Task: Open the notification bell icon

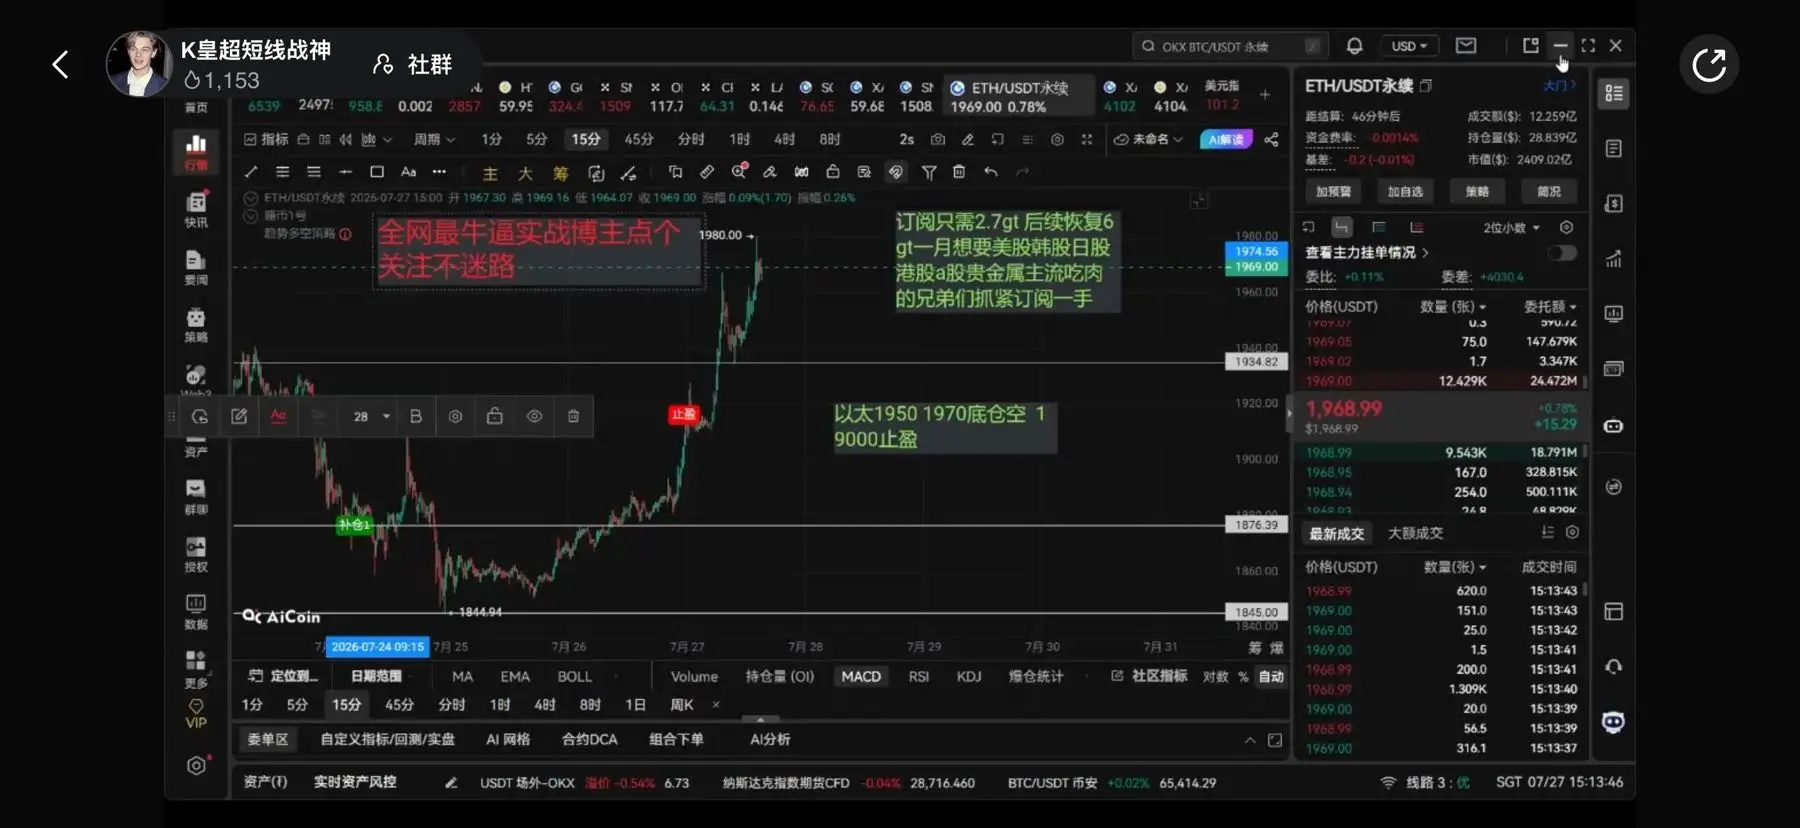Action: [x=1354, y=46]
